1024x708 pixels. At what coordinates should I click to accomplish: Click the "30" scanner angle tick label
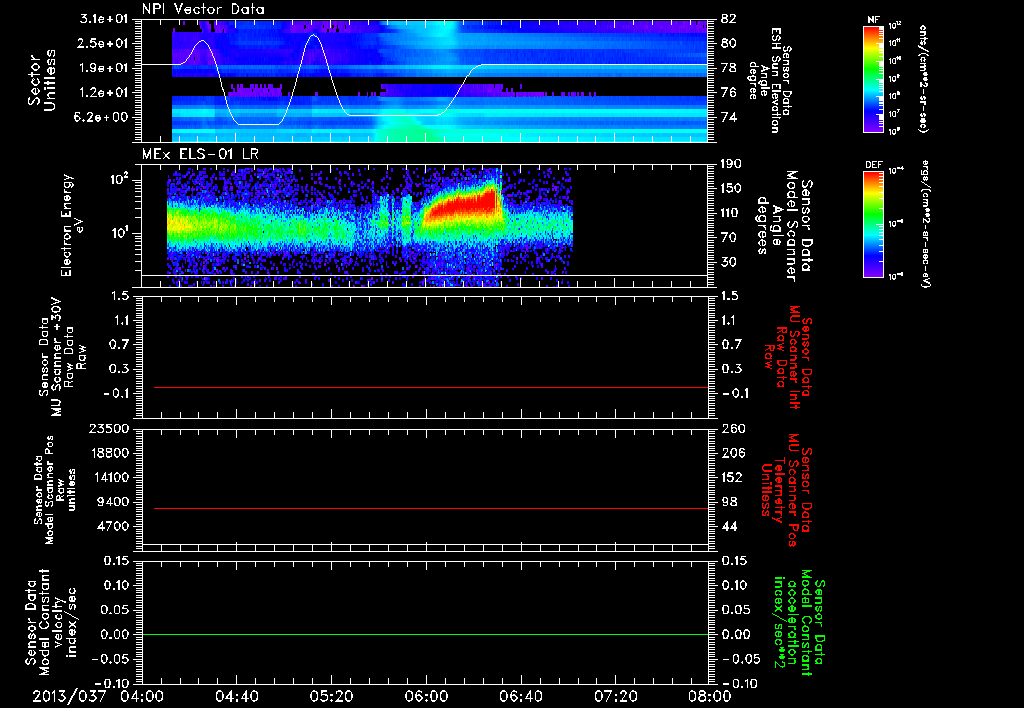(x=728, y=262)
